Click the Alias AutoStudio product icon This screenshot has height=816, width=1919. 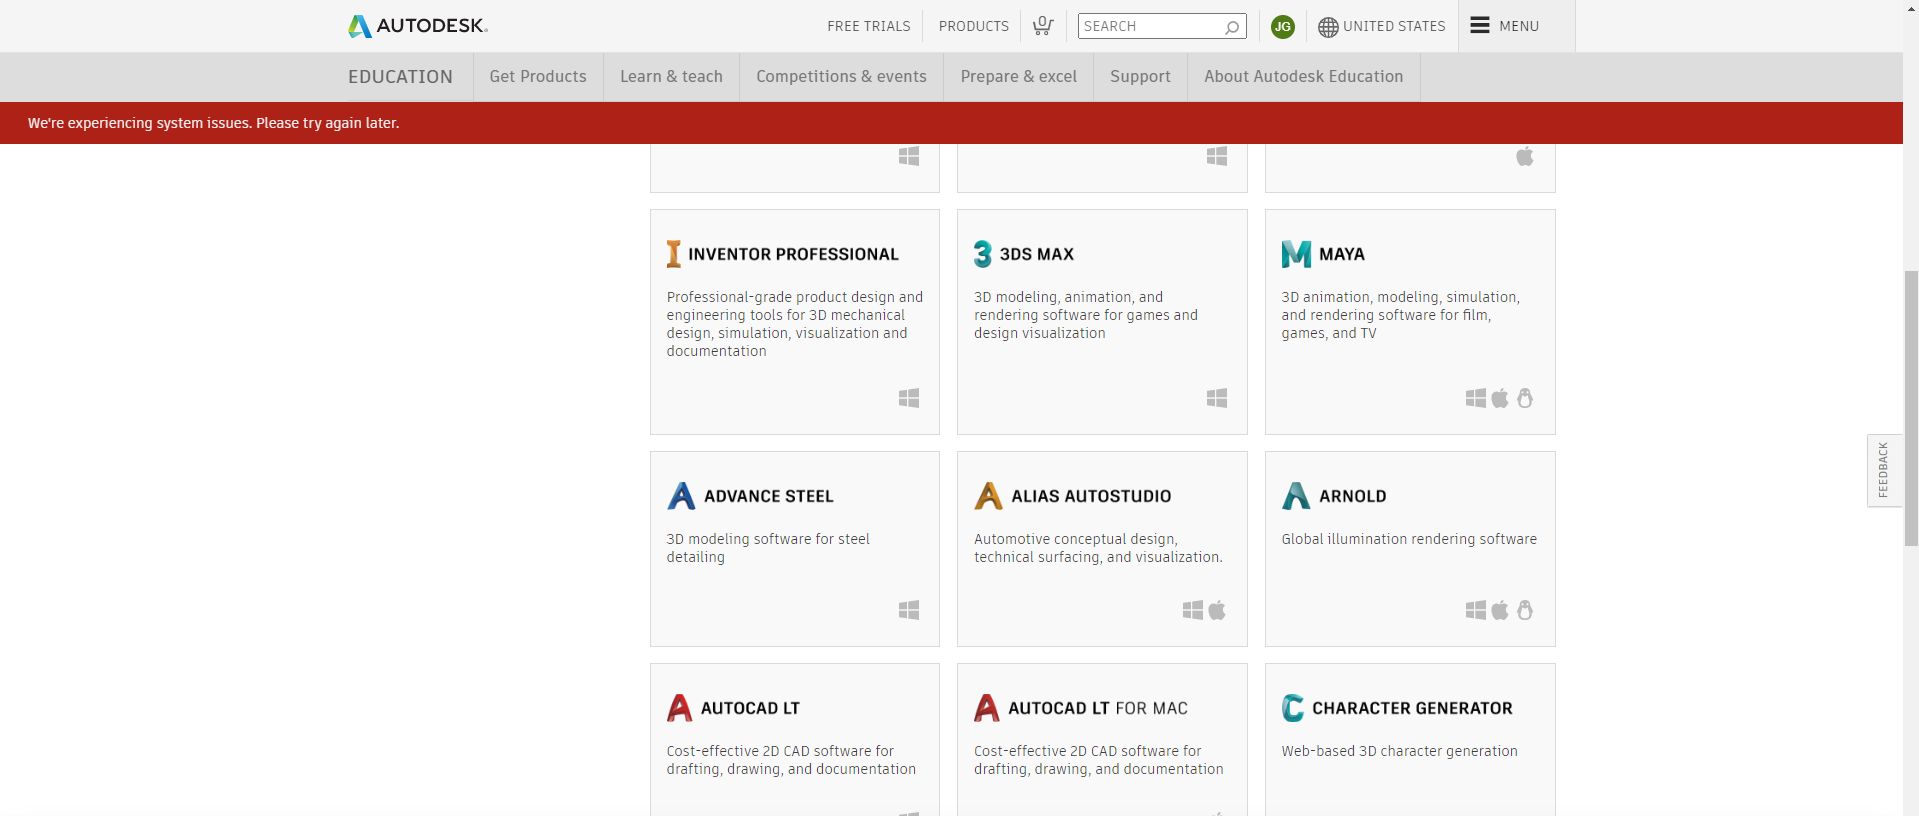(988, 496)
